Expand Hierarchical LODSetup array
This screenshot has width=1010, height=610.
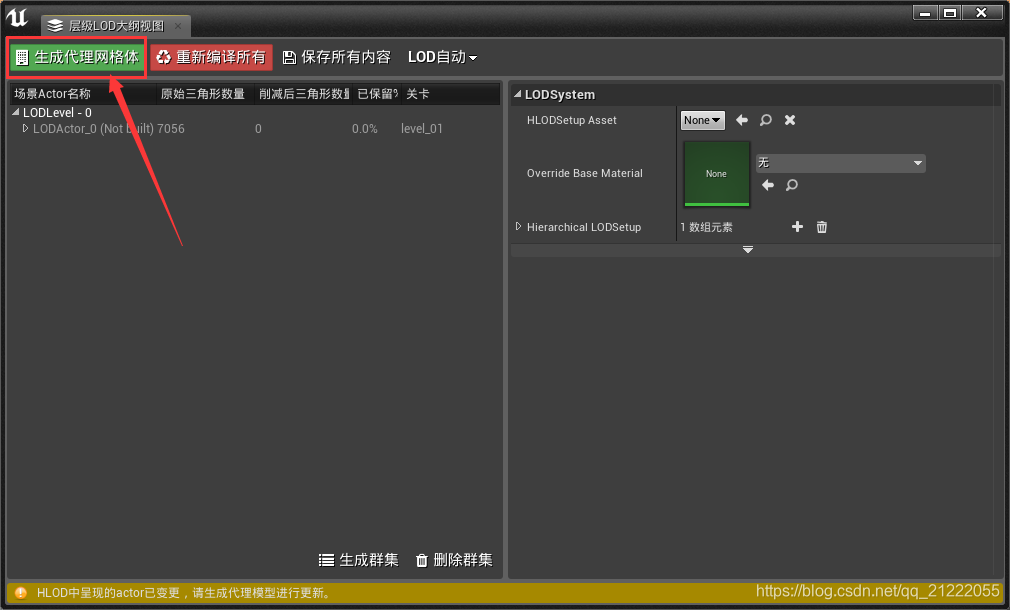[x=519, y=227]
